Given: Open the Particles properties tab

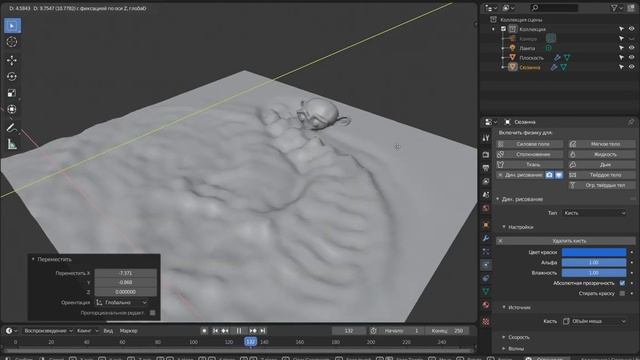Looking at the screenshot, I should 486,251.
